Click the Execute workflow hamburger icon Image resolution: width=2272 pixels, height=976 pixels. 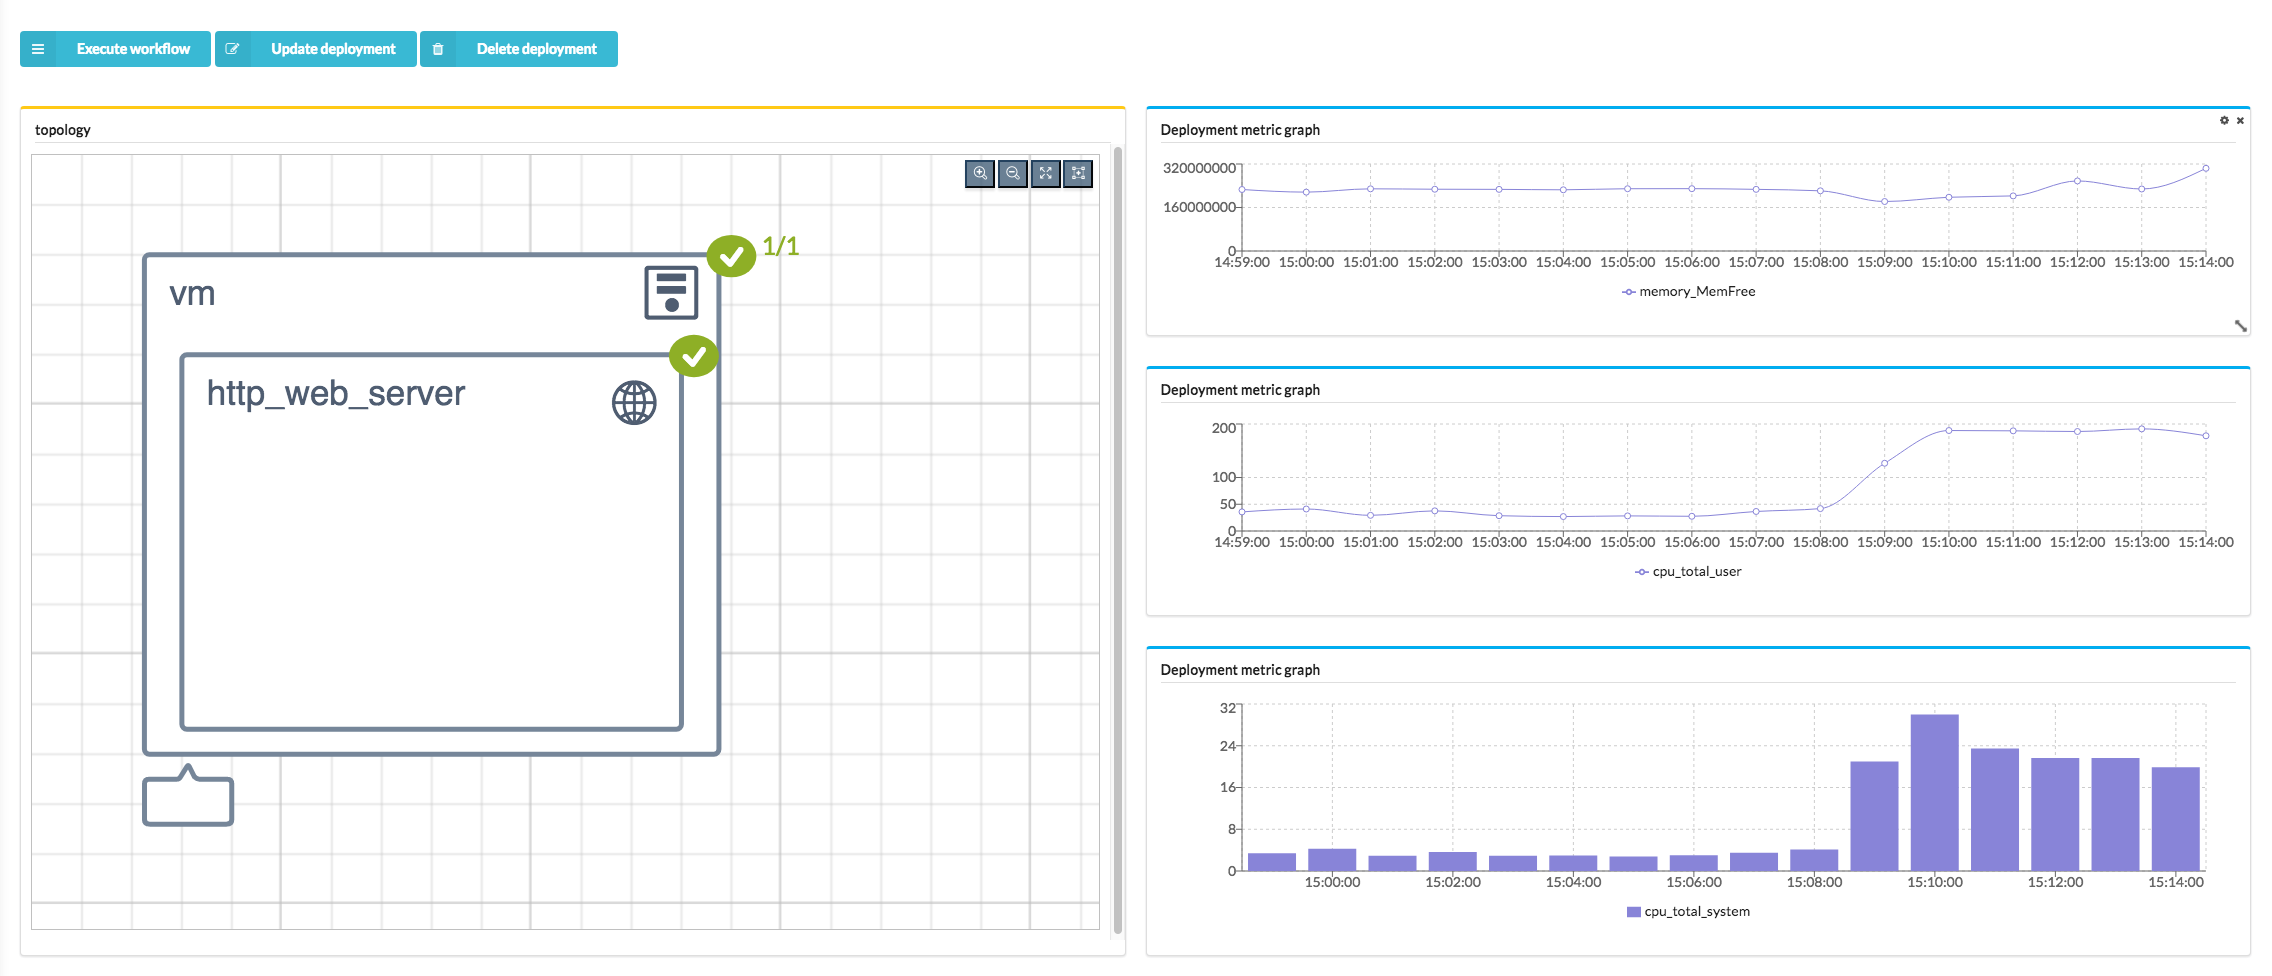pos(38,49)
